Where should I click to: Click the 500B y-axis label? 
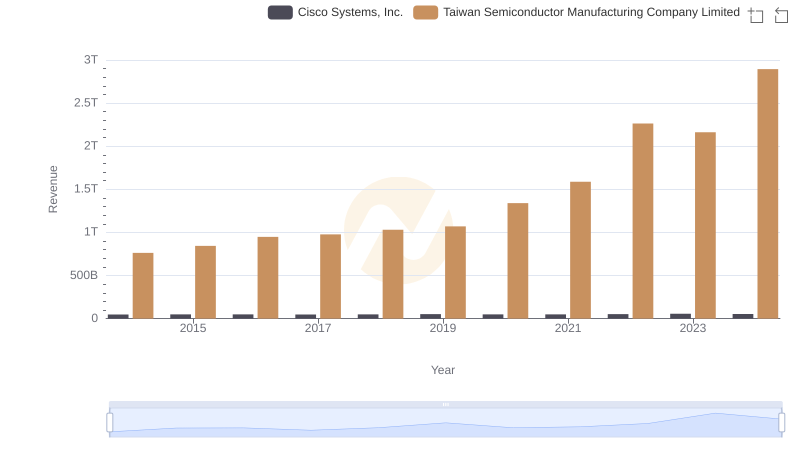click(x=84, y=275)
